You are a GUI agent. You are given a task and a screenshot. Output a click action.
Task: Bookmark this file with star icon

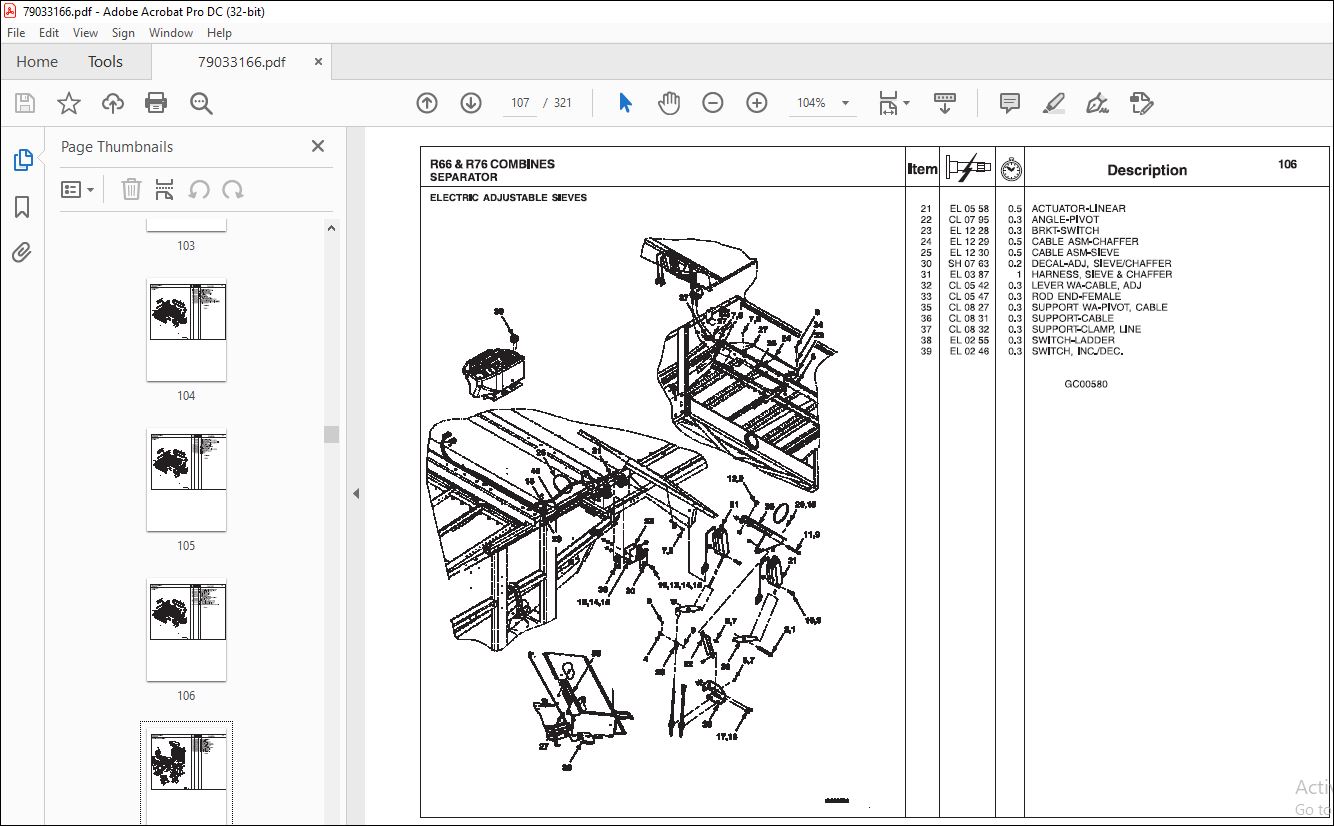(69, 103)
